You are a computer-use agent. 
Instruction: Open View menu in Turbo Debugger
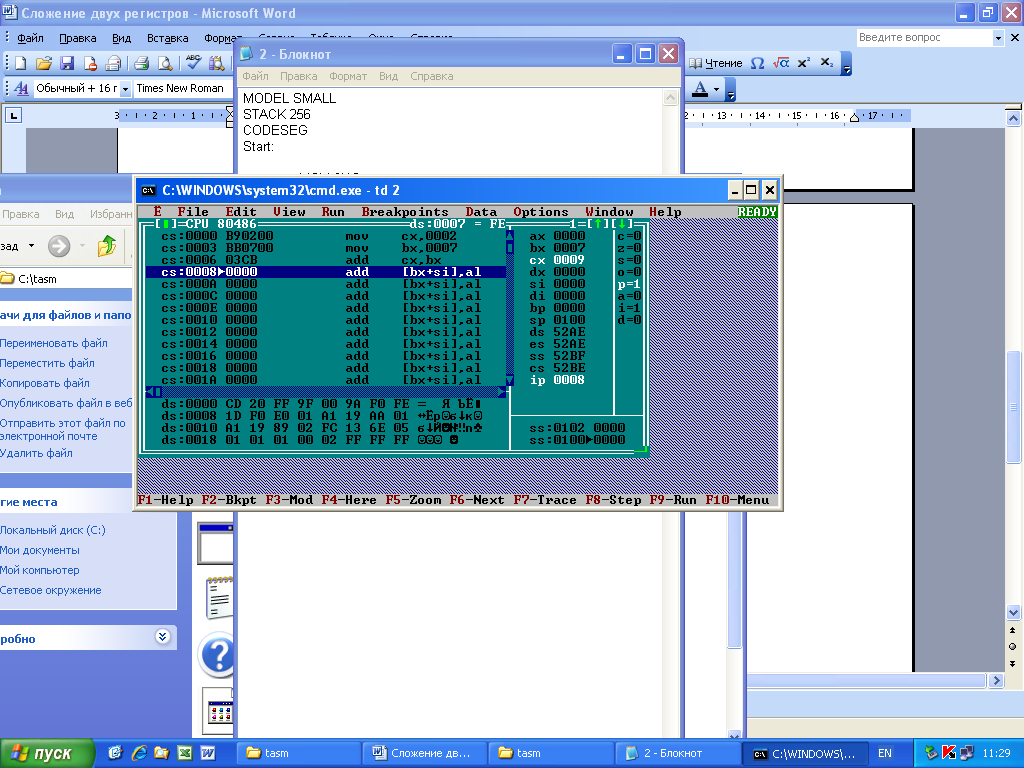pos(289,212)
